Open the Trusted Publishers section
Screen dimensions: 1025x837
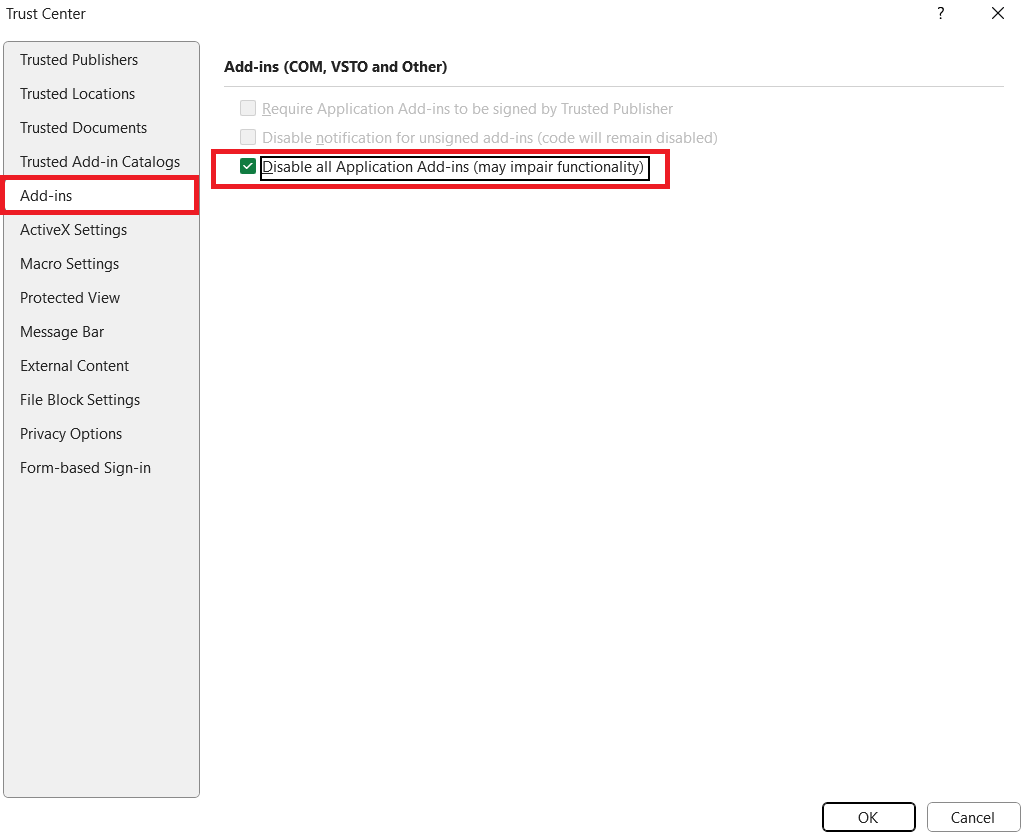(101, 60)
